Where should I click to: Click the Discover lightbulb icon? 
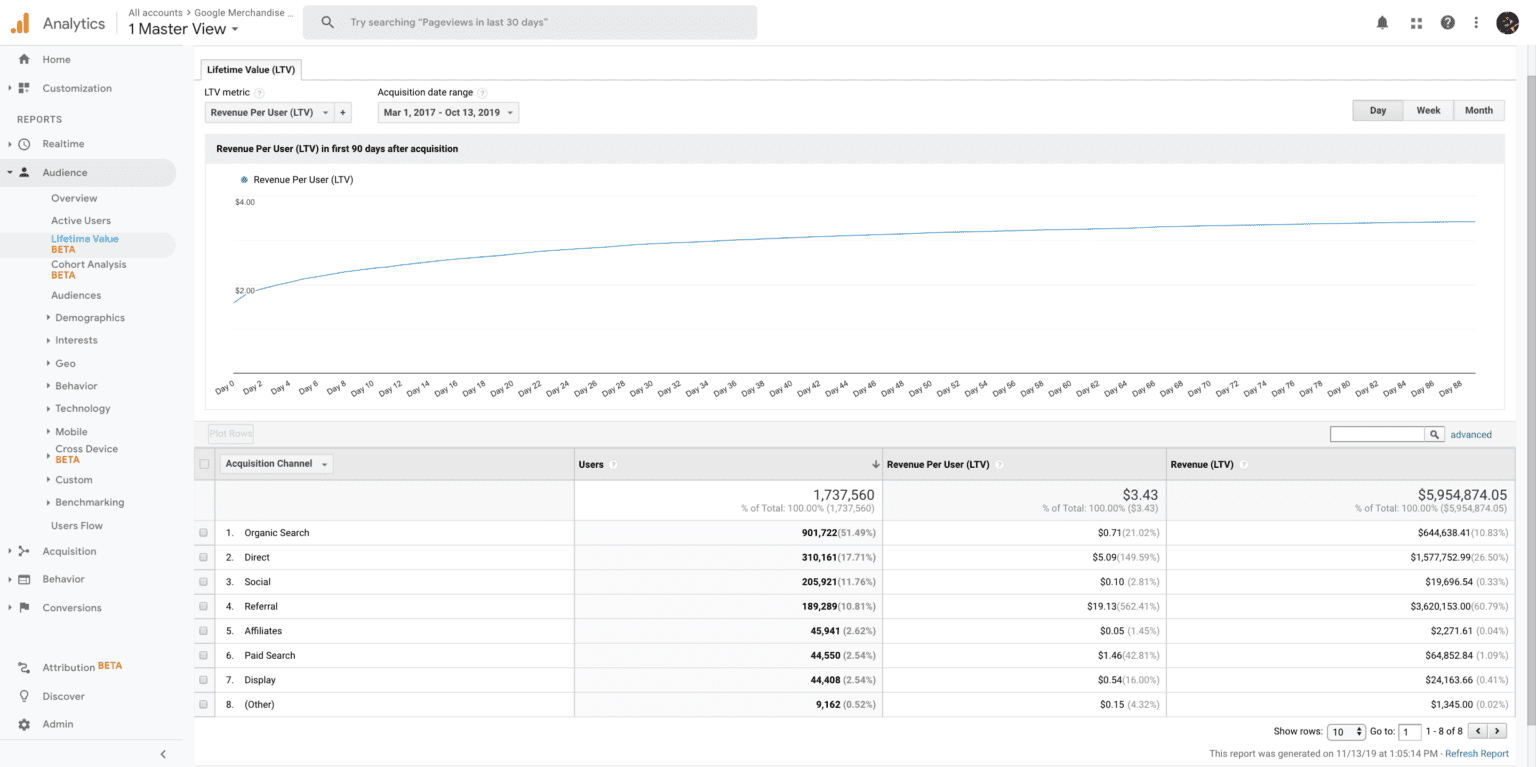[x=24, y=696]
